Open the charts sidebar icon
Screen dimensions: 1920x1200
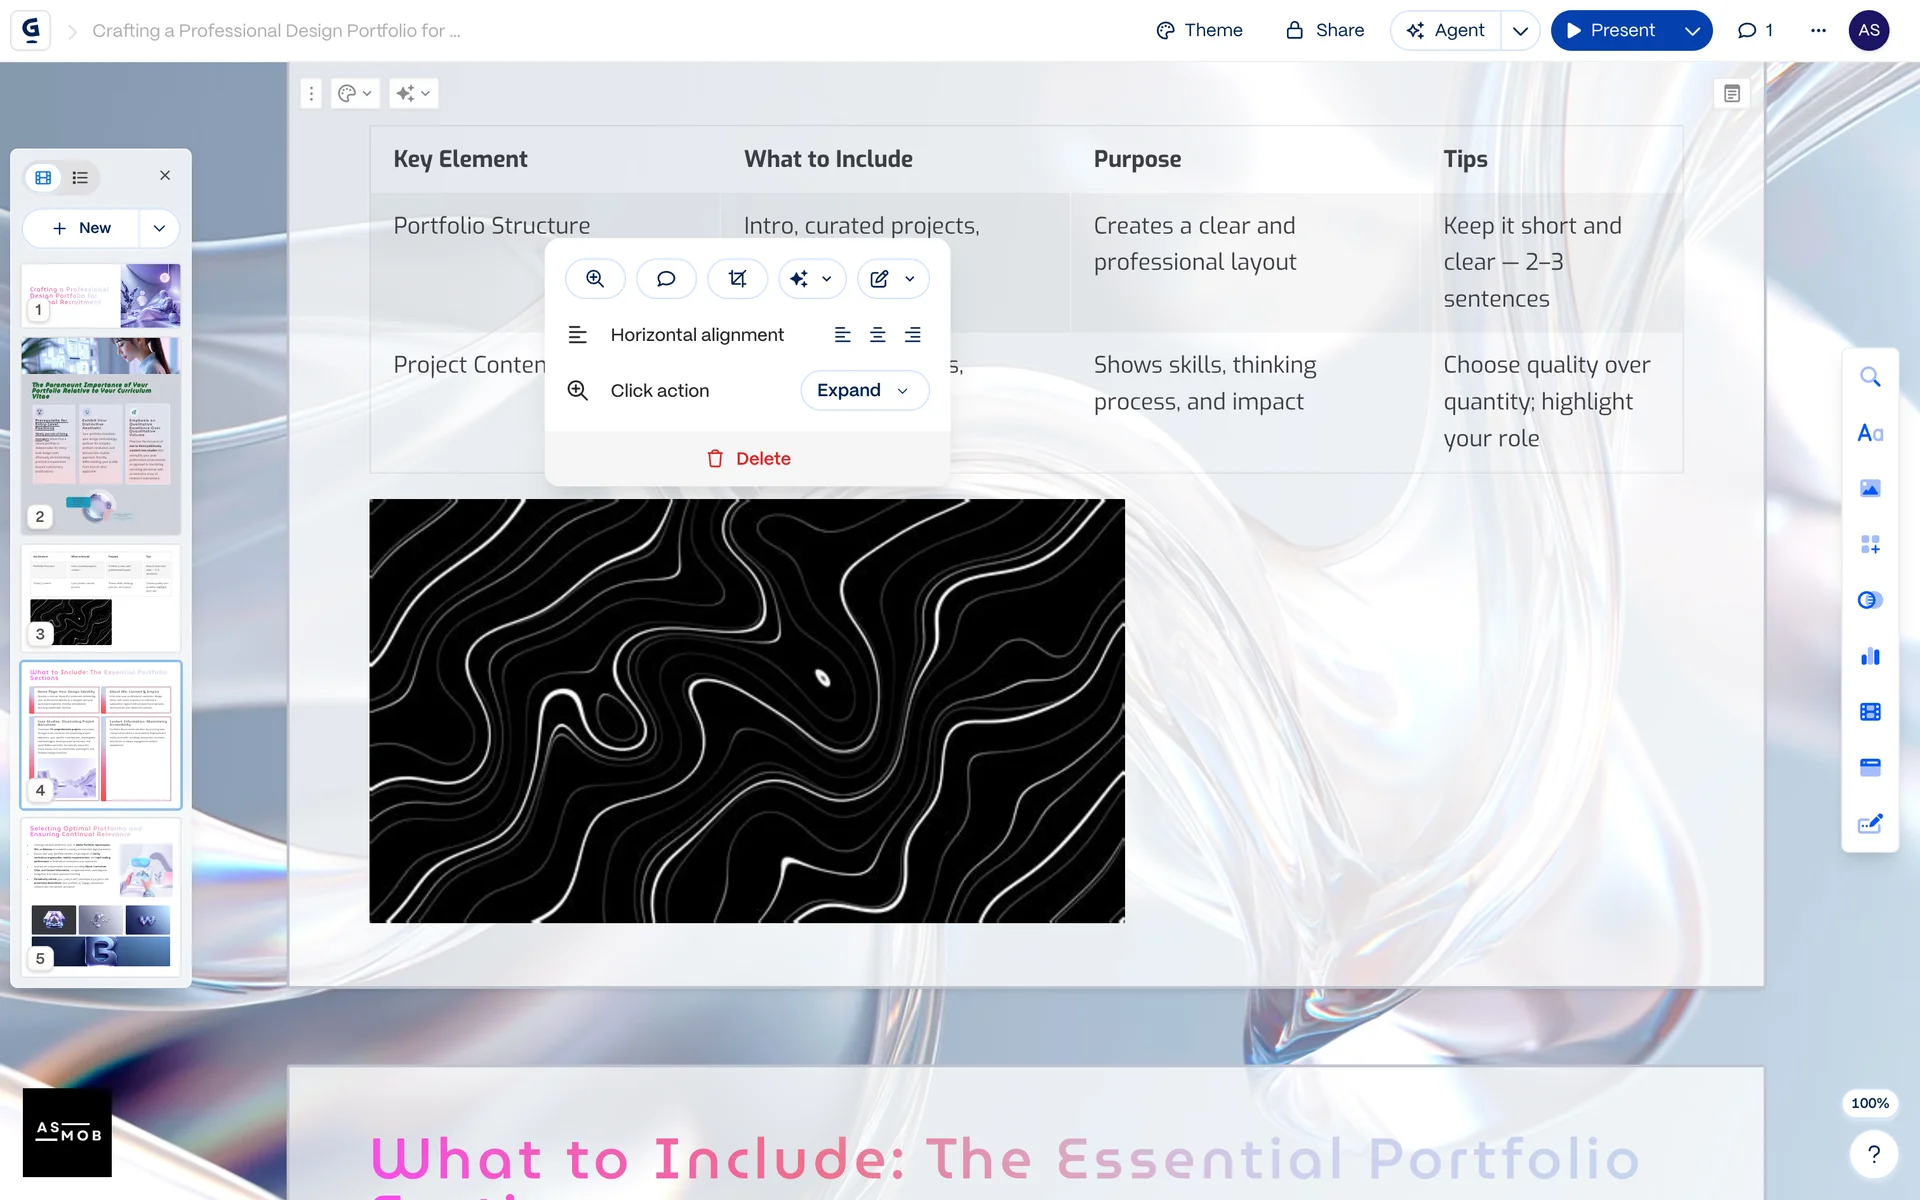point(1869,656)
